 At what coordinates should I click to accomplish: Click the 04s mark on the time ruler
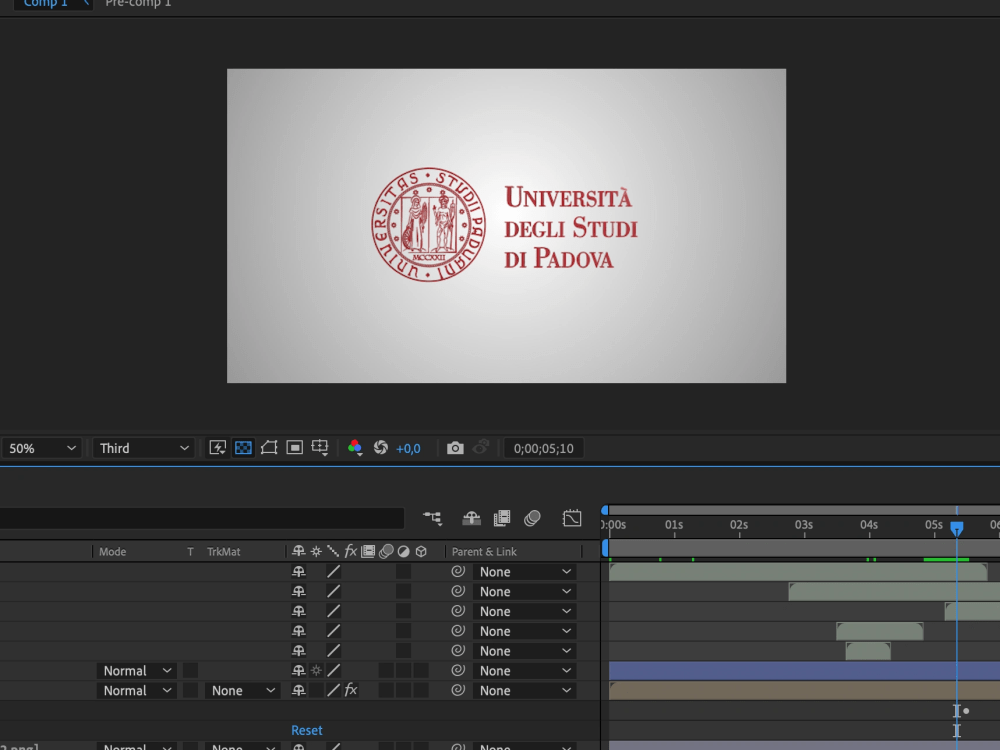coord(869,525)
